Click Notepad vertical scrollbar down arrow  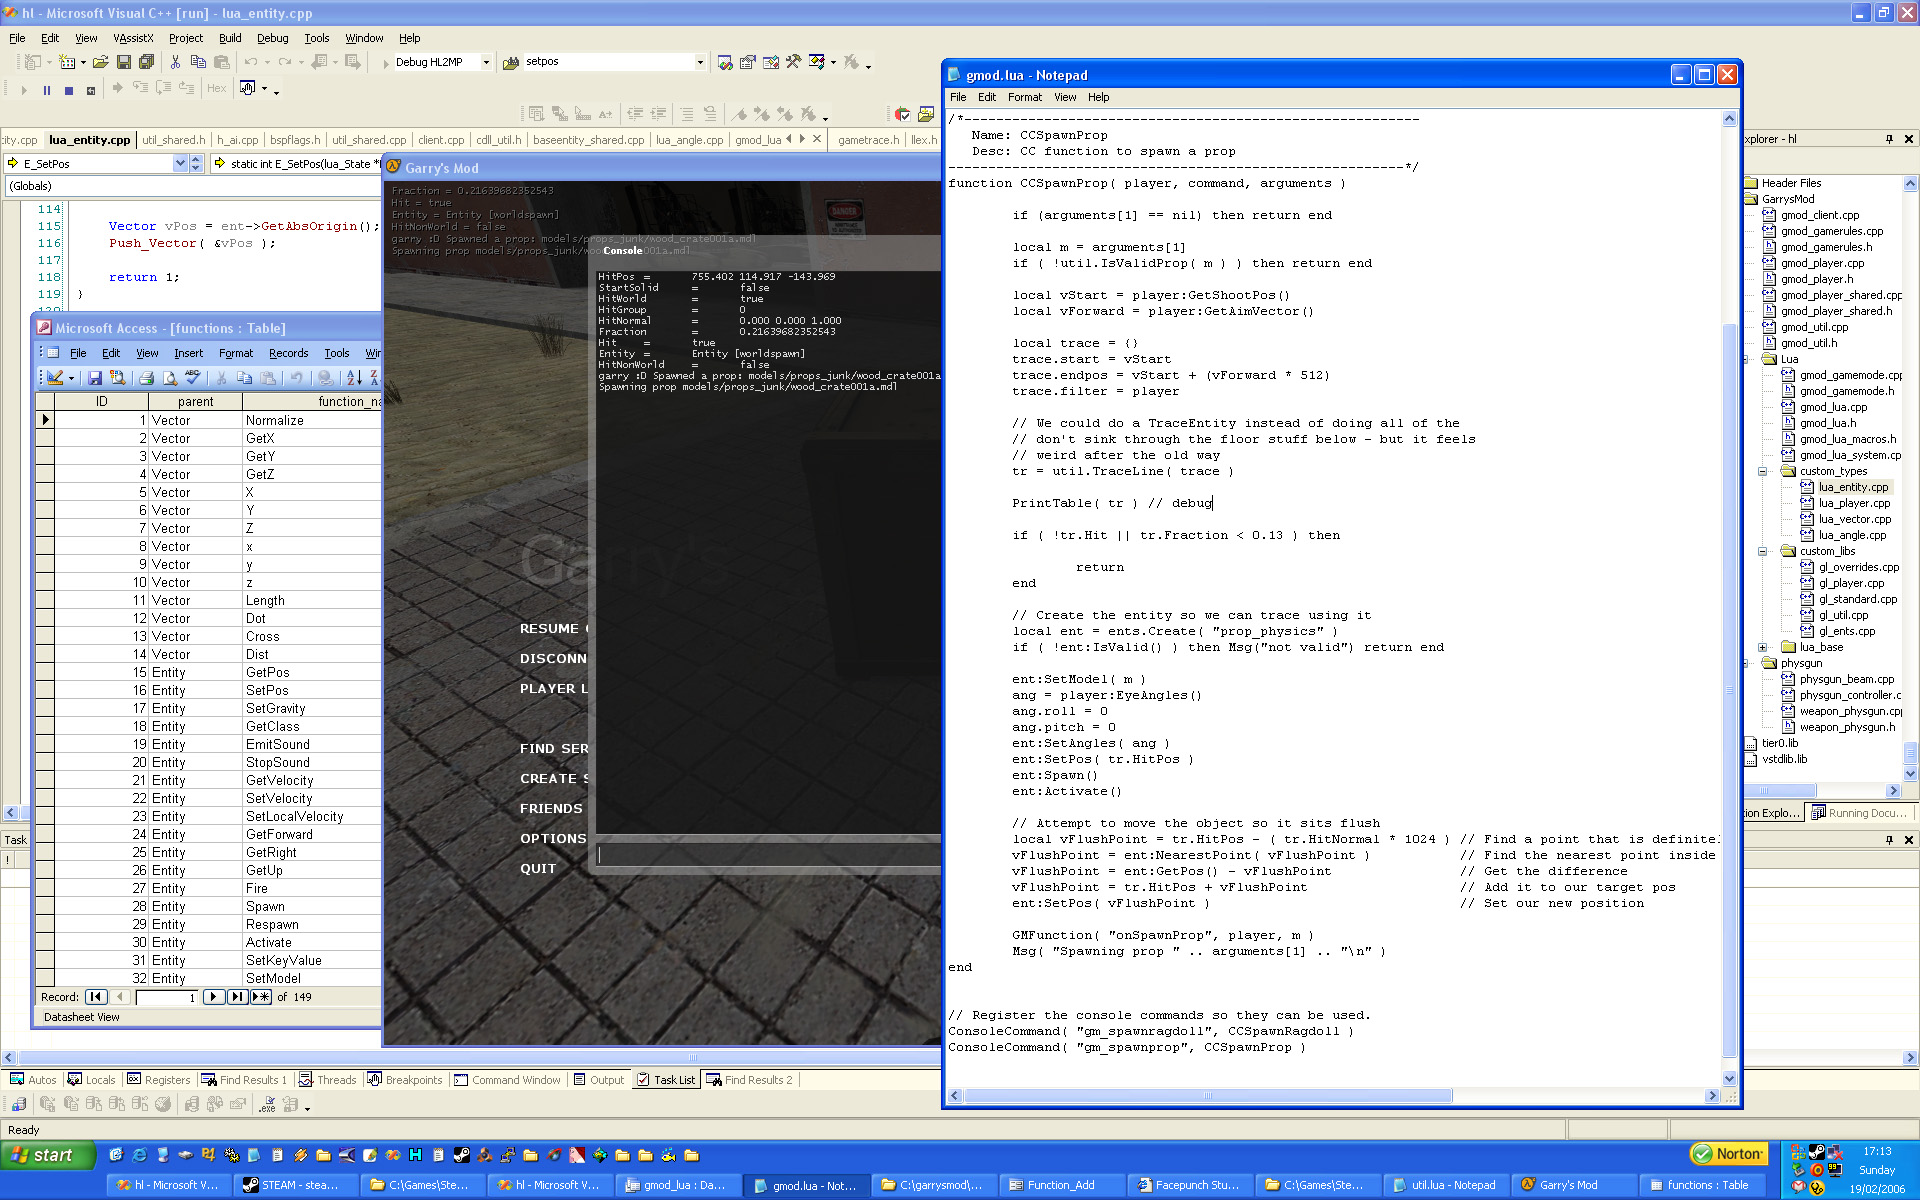point(1730,1079)
